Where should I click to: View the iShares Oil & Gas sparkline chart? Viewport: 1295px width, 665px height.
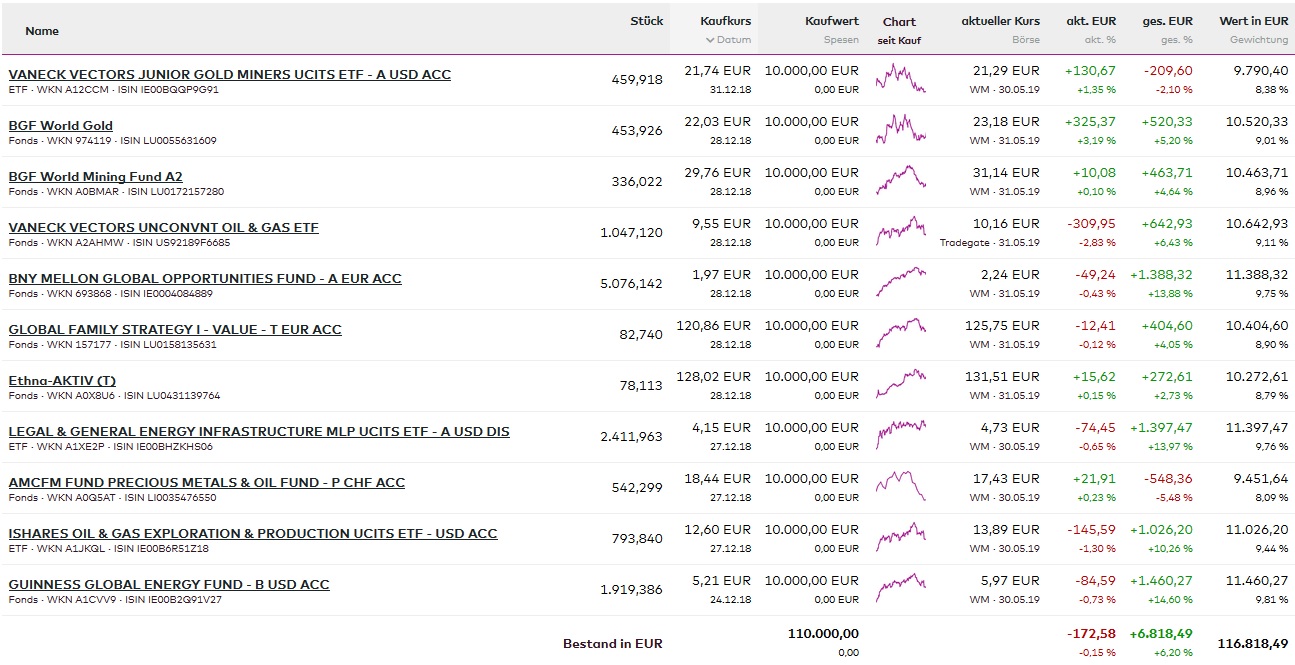click(900, 538)
